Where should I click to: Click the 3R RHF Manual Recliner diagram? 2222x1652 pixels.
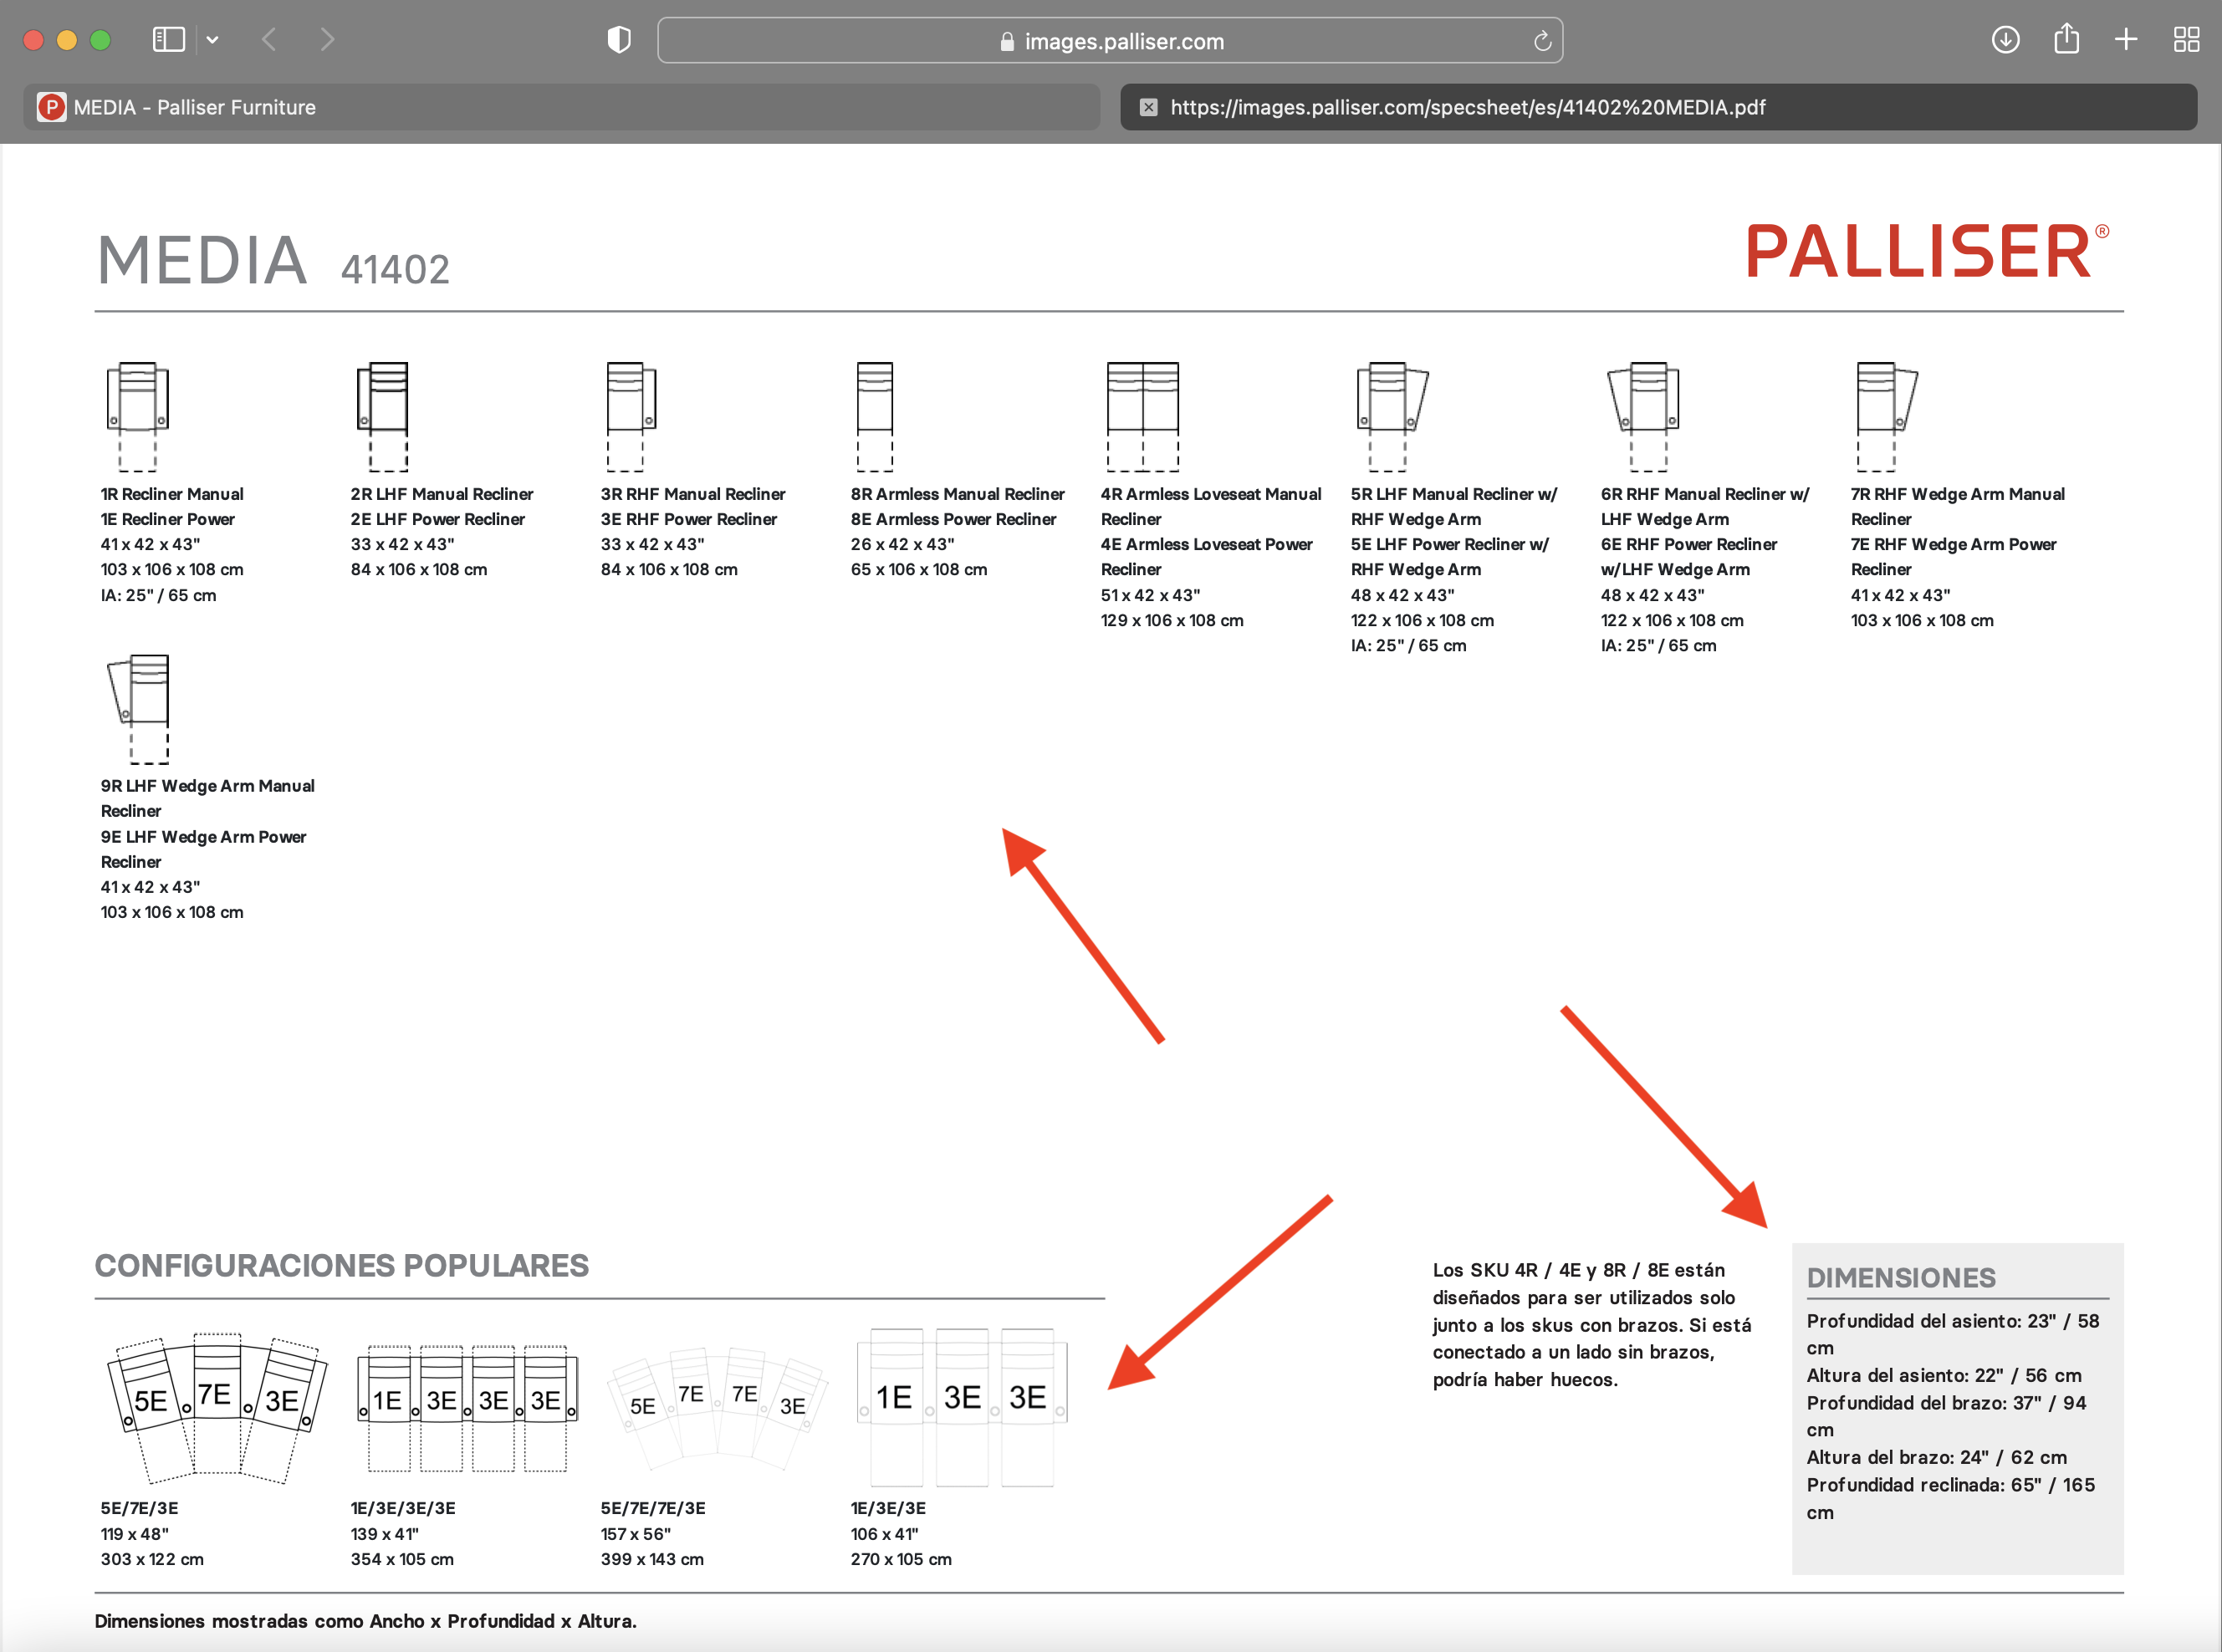pos(631,416)
